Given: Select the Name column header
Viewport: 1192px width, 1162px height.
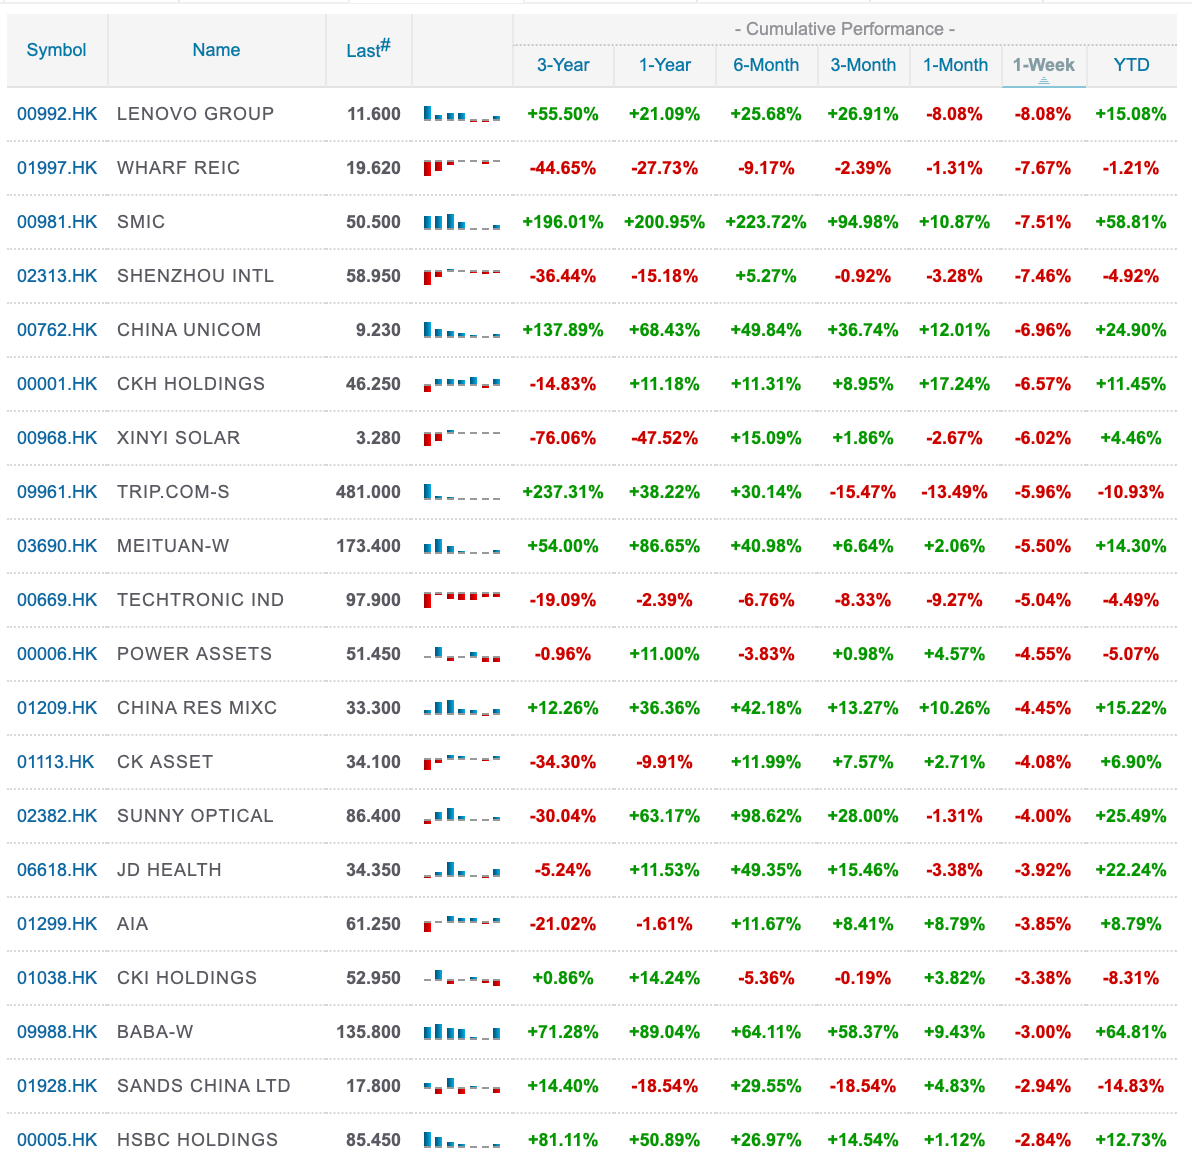Looking at the screenshot, I should pos(216,50).
